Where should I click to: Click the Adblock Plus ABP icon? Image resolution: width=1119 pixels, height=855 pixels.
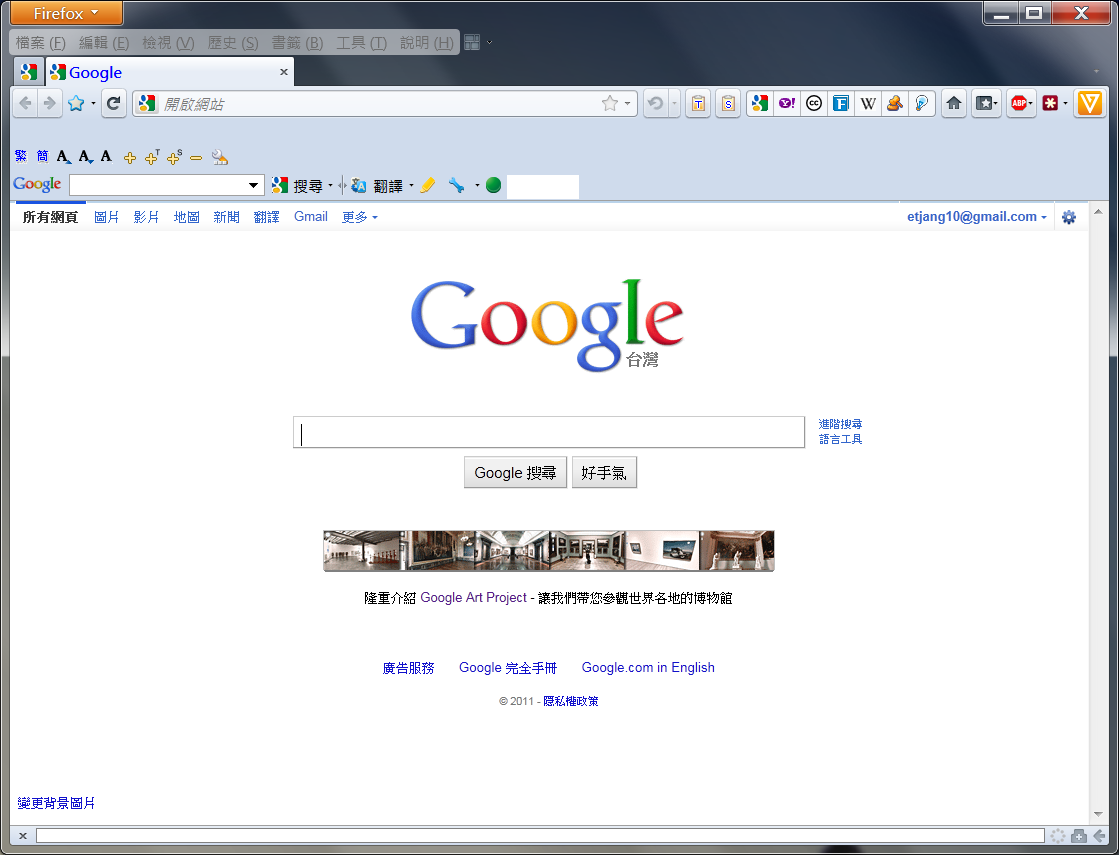pos(1018,103)
